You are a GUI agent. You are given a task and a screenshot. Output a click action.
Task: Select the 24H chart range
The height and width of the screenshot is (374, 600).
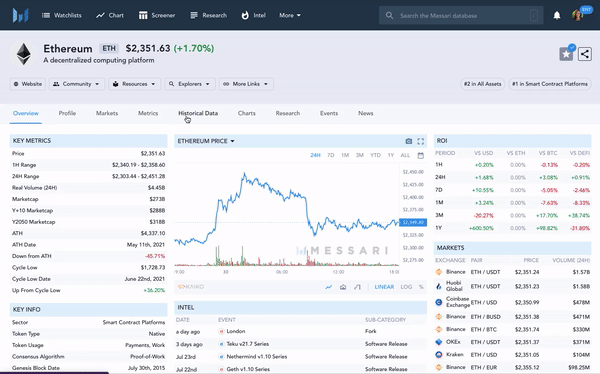pos(315,155)
